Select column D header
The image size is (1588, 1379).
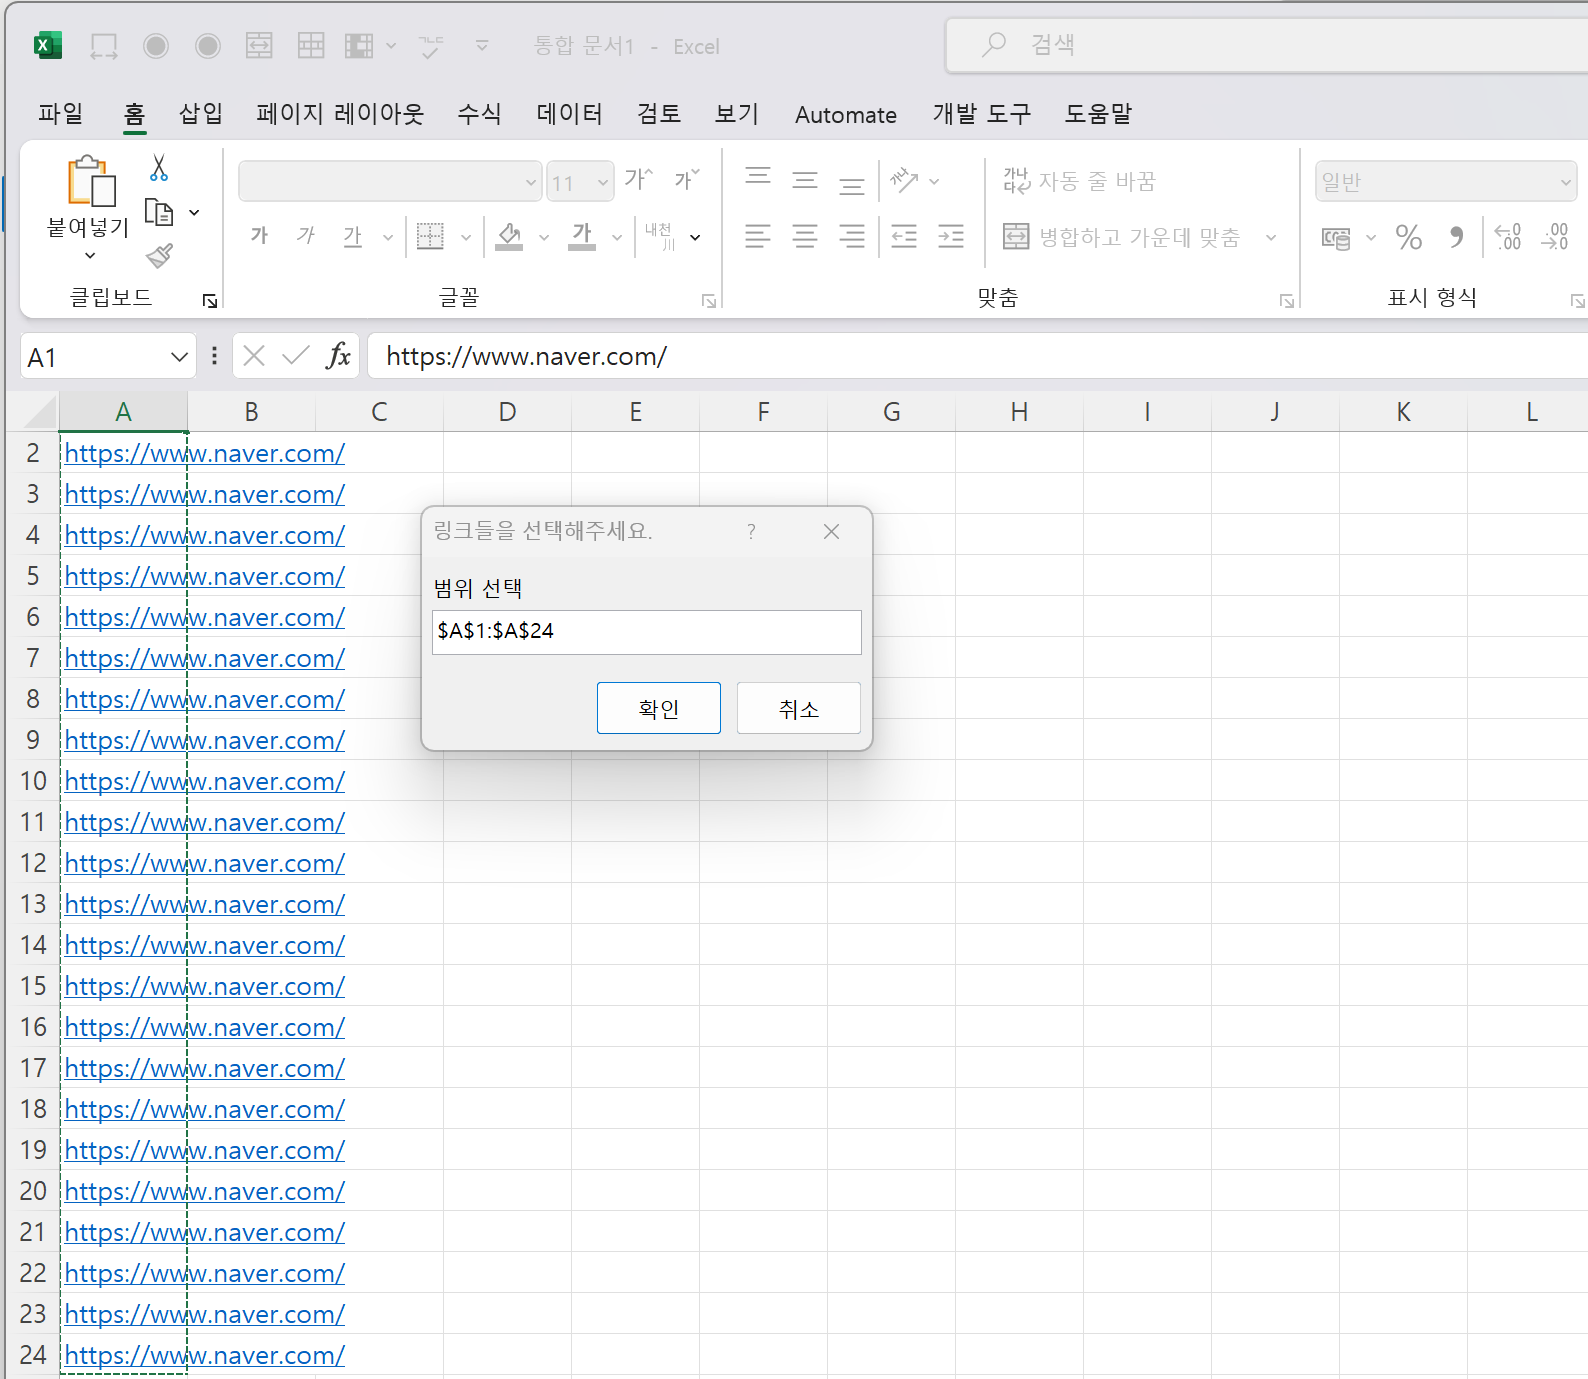[x=508, y=412]
